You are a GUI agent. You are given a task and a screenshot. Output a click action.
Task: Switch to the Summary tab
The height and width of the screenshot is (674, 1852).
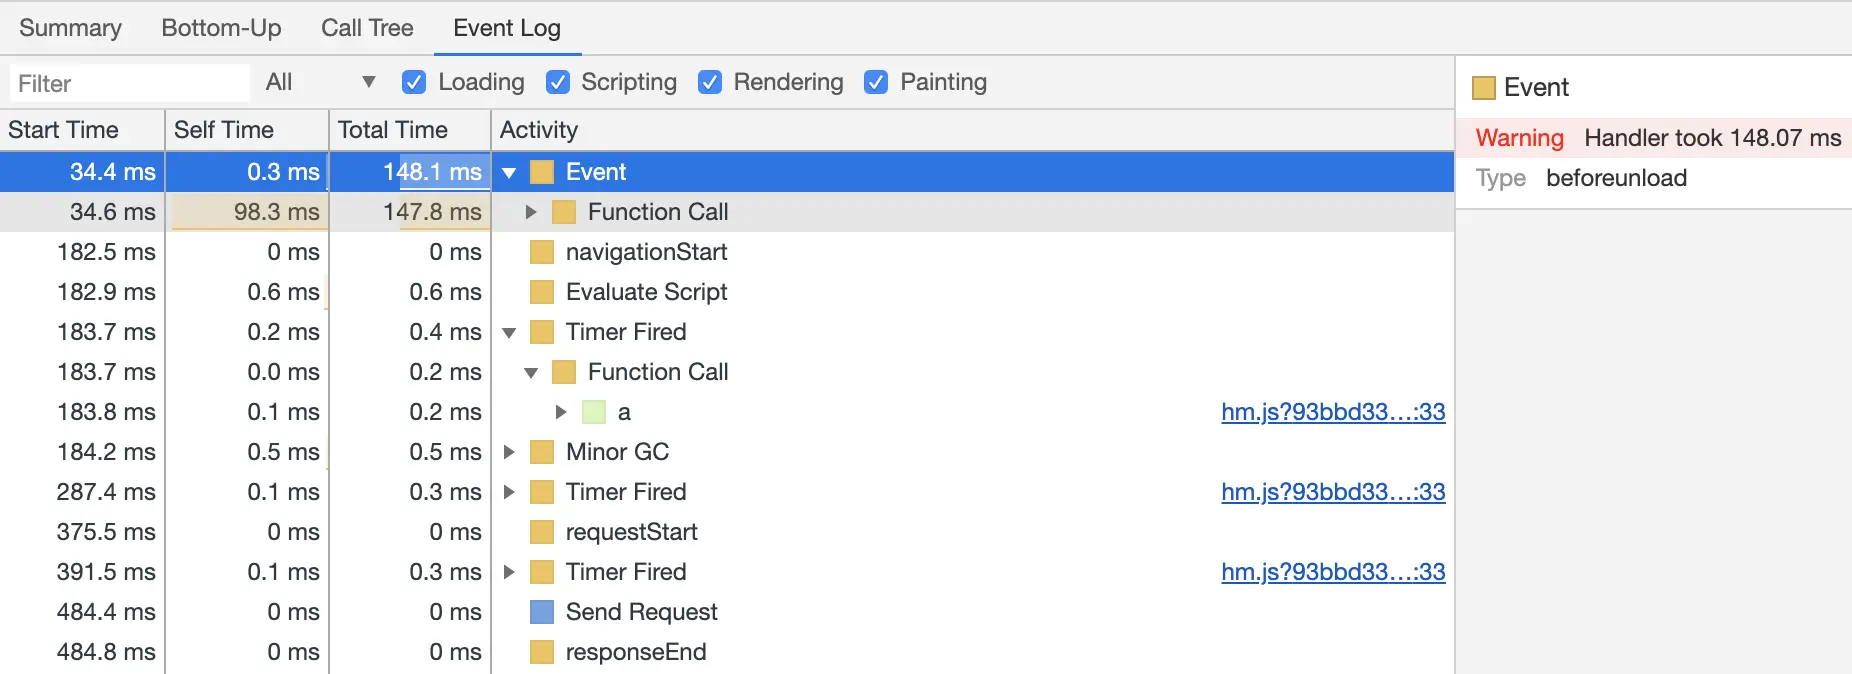coord(70,28)
